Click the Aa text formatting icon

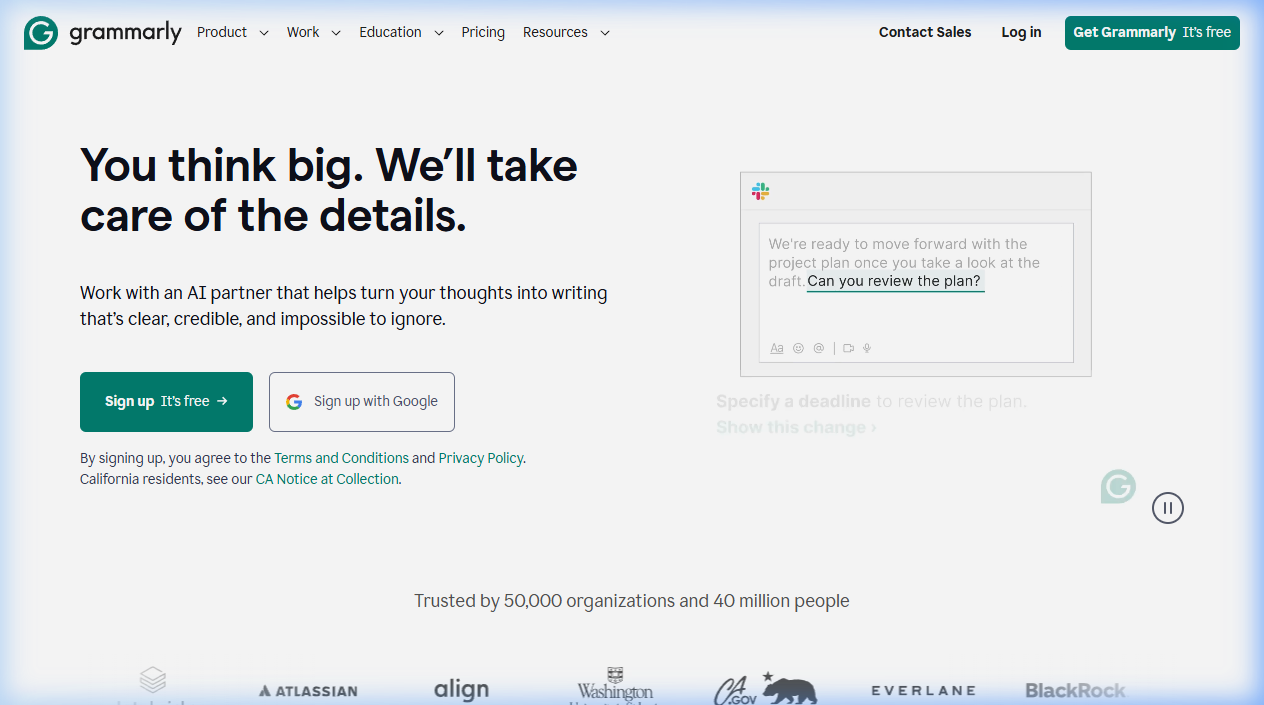[777, 348]
